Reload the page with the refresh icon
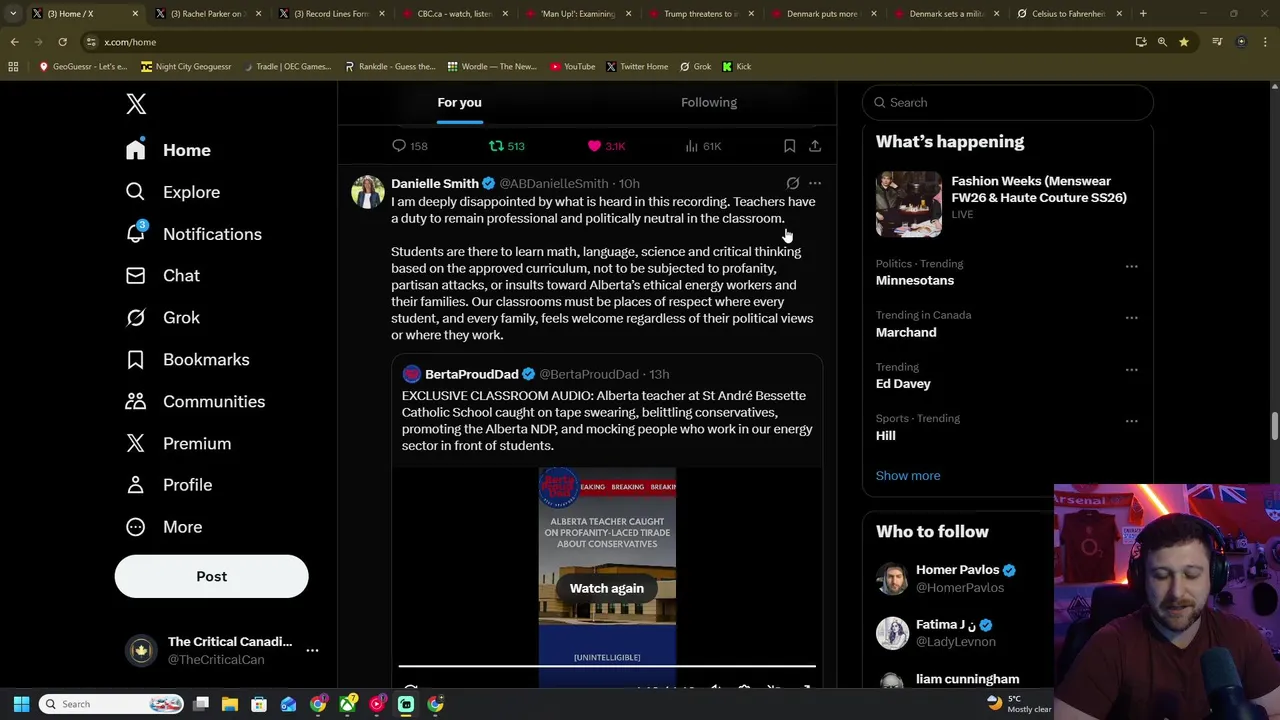Screen dimensions: 1280x720 click(x=62, y=42)
